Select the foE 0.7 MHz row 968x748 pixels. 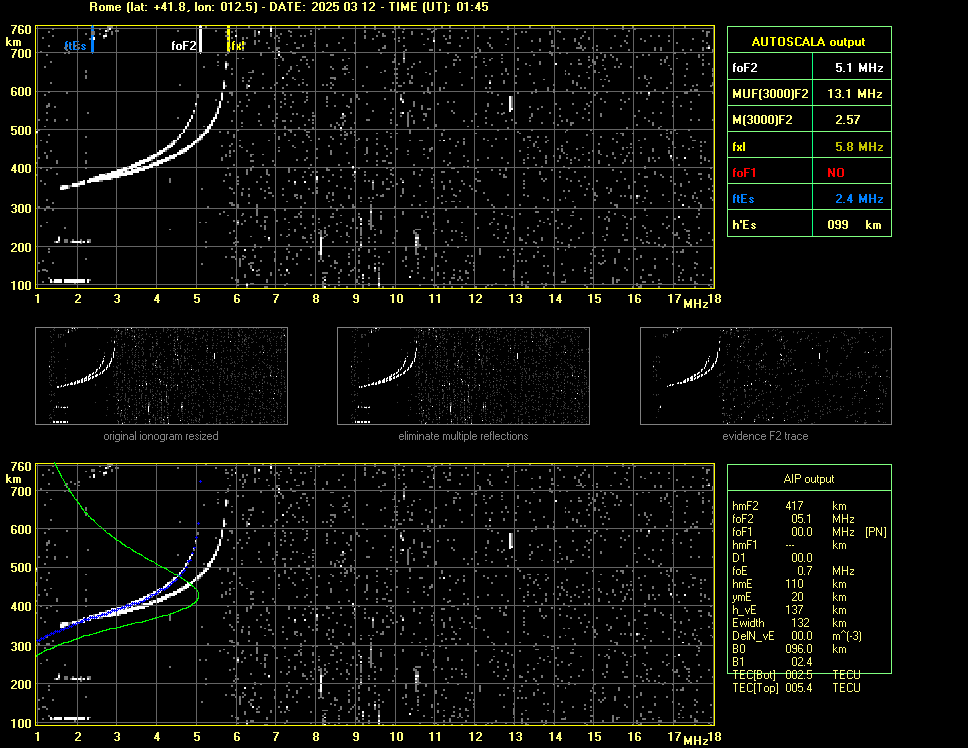[796, 571]
